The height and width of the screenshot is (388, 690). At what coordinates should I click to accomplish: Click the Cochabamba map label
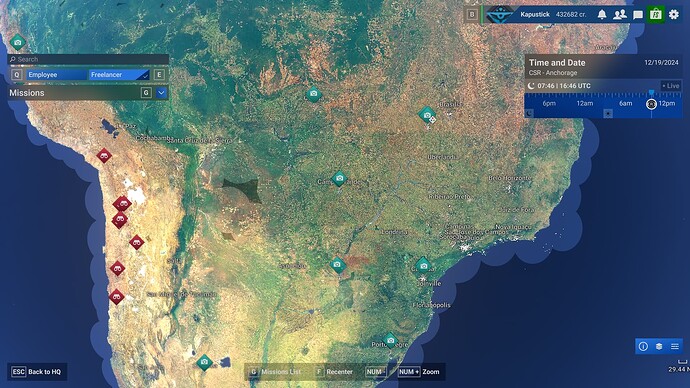click(x=154, y=138)
